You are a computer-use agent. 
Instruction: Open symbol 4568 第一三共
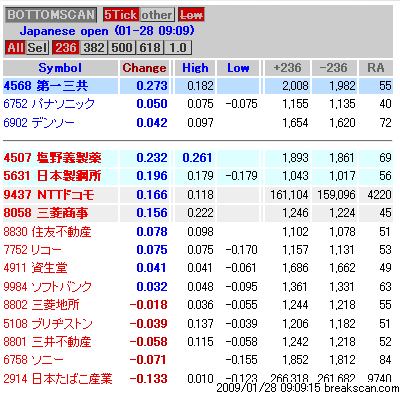coord(46,86)
